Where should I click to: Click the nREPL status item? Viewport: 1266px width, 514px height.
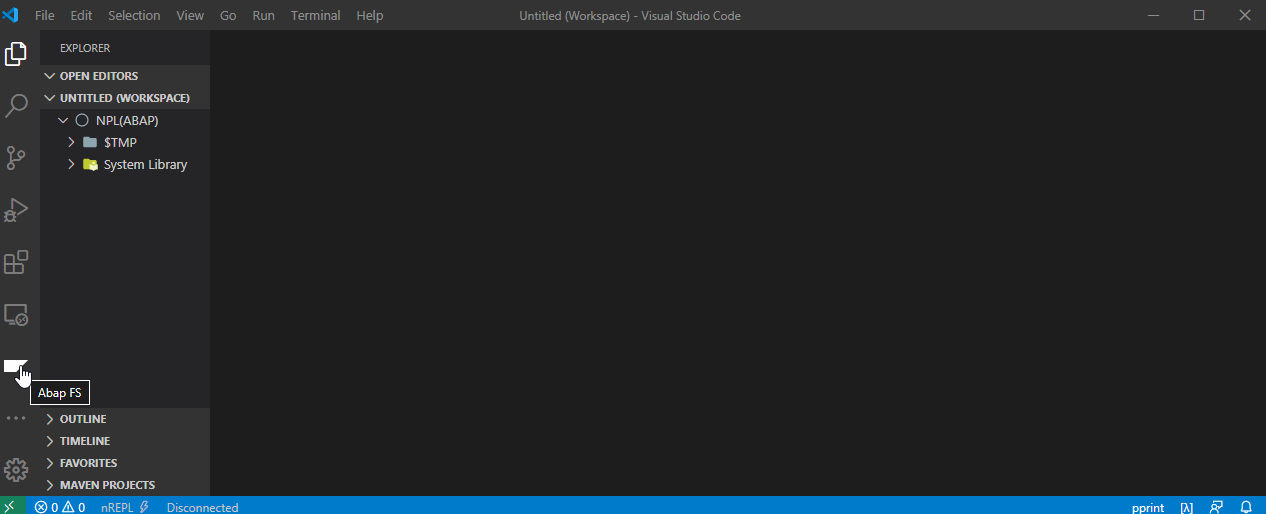click(x=125, y=507)
